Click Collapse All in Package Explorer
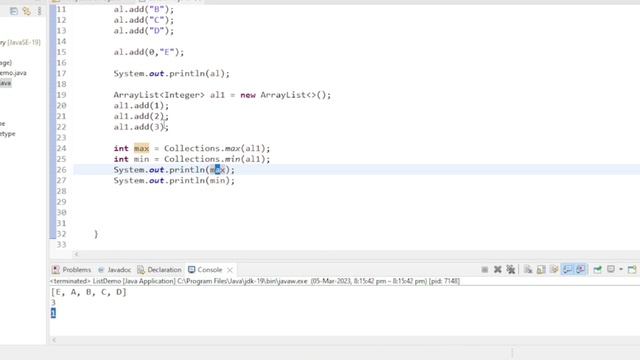 [14, 11]
